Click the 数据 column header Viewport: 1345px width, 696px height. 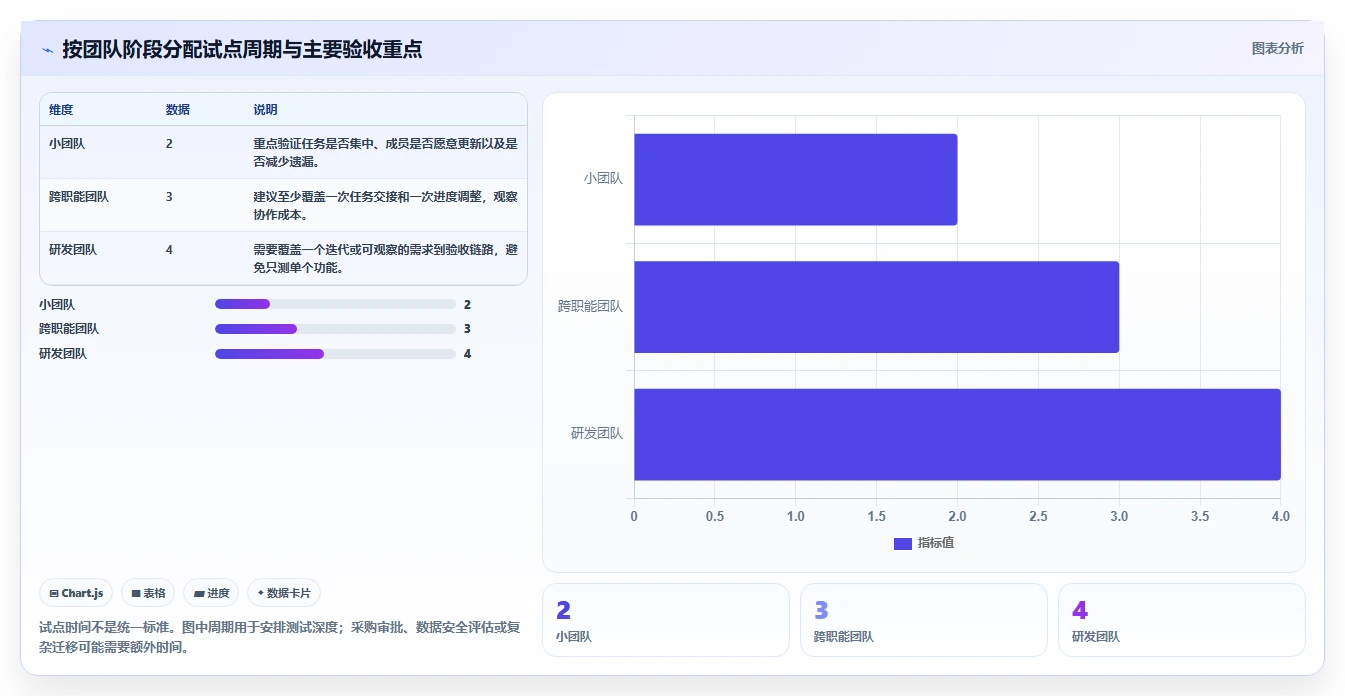(178, 110)
